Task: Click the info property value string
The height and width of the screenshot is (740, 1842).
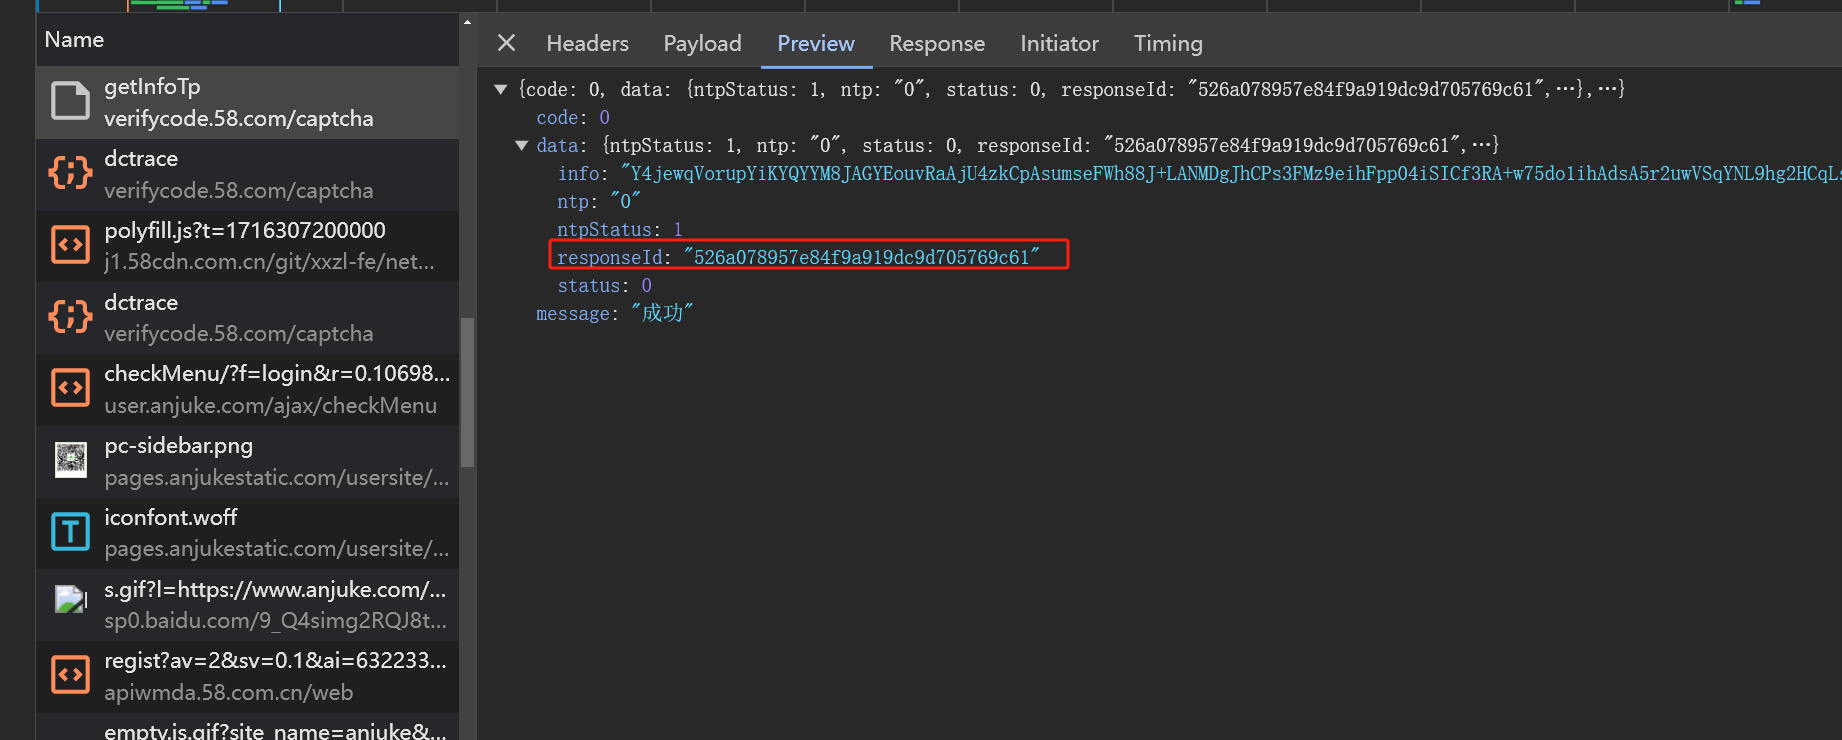Action: 1230,174
